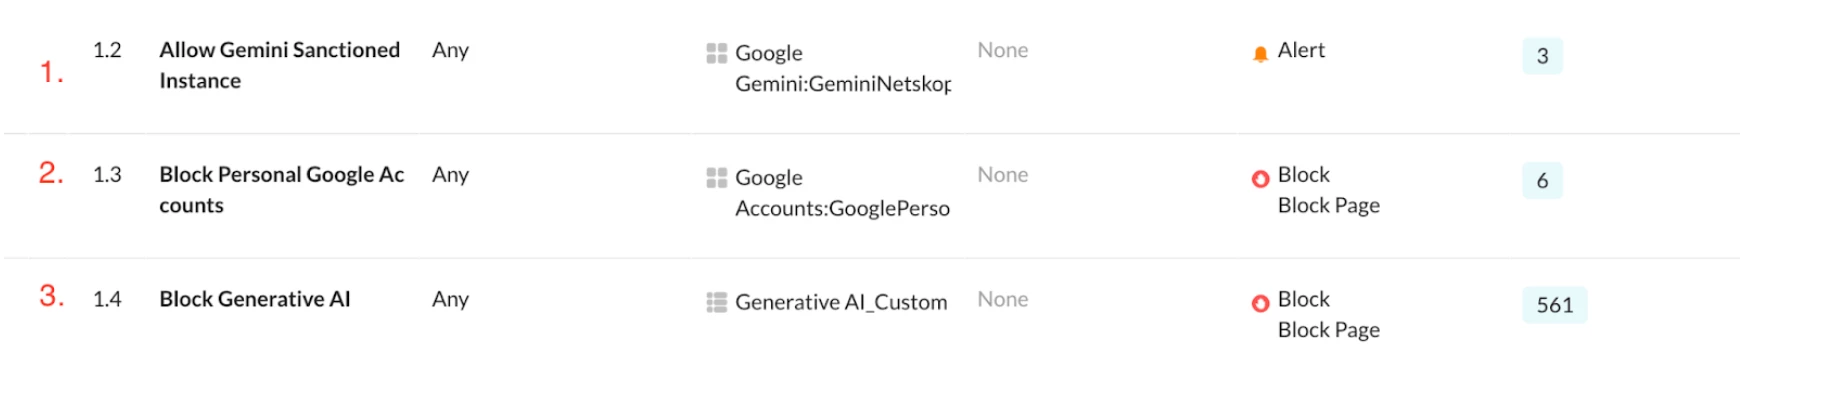Click the red Block icon in rule 1.4

pyautogui.click(x=1260, y=303)
